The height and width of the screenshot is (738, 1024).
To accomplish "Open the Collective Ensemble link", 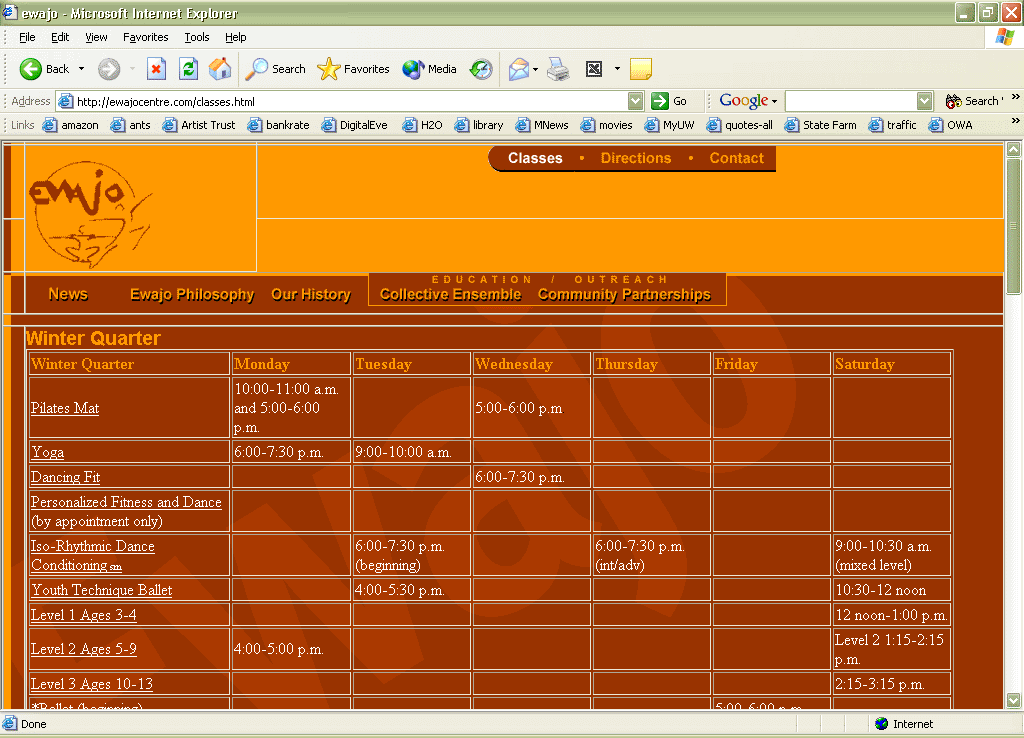I will pyautogui.click(x=451, y=295).
